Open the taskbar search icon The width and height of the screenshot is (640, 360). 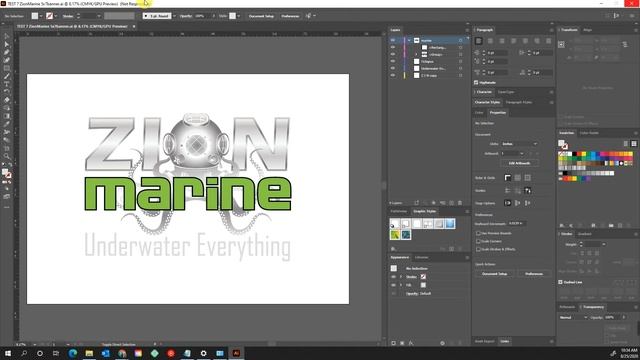click(x=24, y=353)
